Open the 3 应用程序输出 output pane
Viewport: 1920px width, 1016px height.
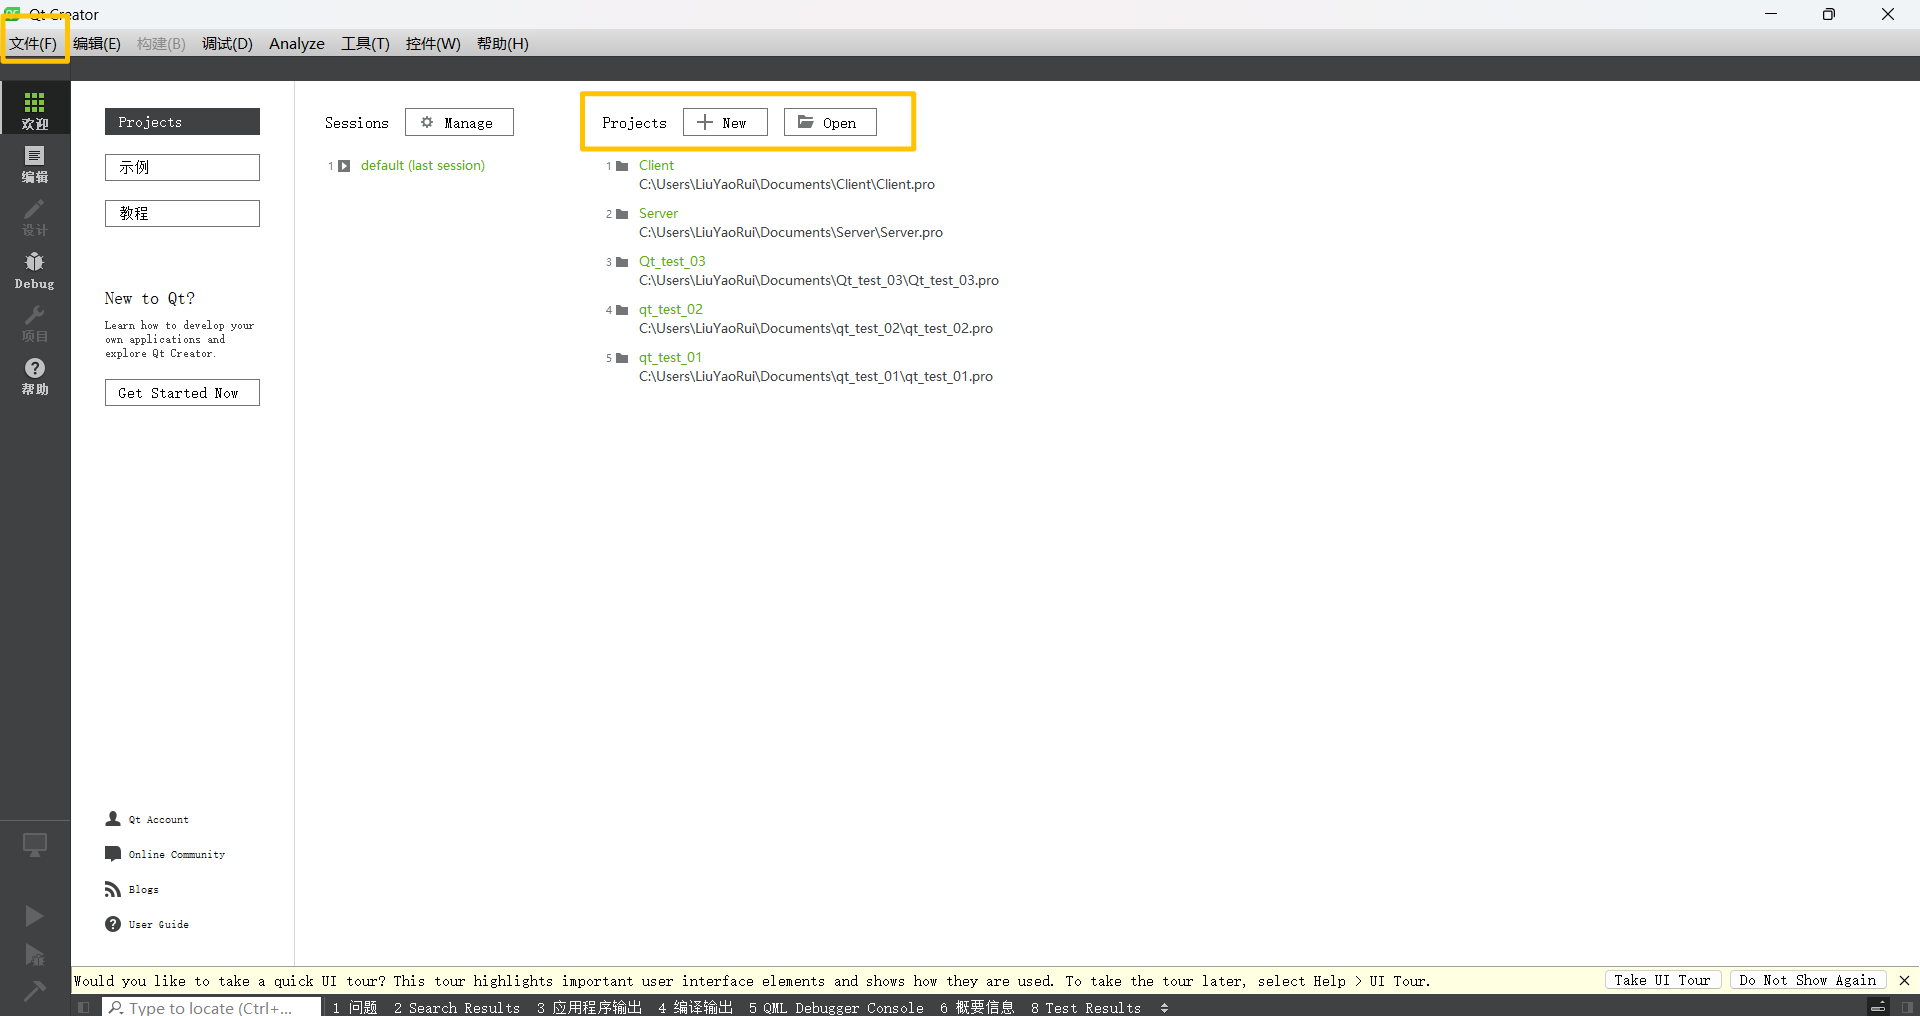(589, 1007)
